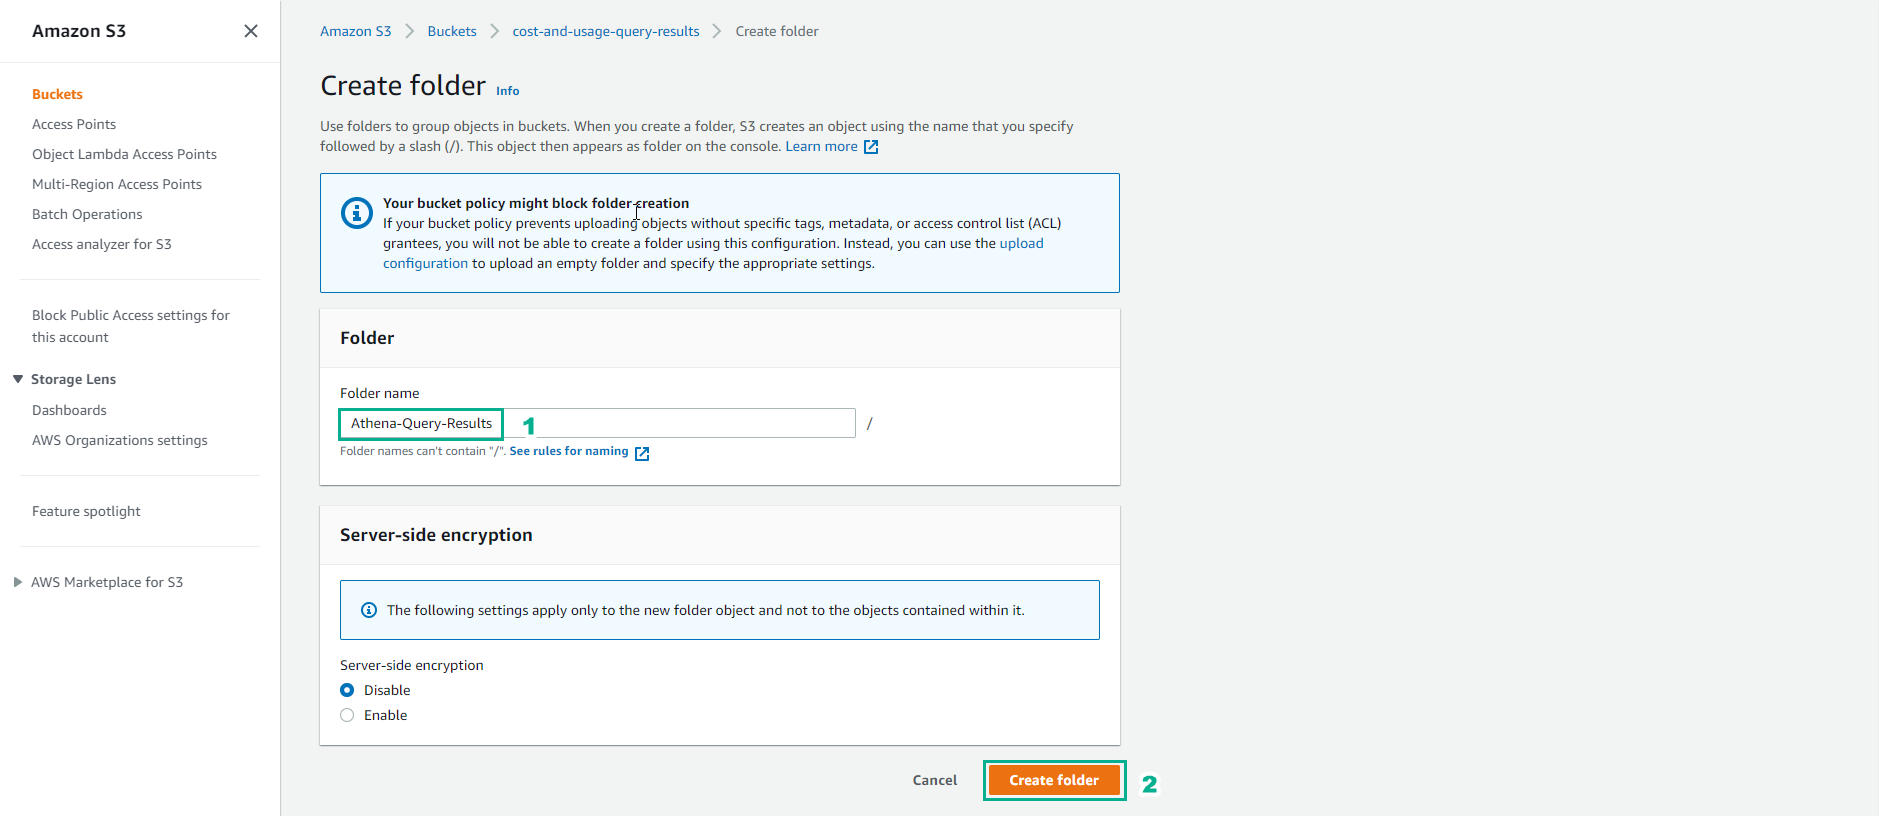Select Enable server-side encryption
Image resolution: width=1879 pixels, height=816 pixels.
coord(347,715)
